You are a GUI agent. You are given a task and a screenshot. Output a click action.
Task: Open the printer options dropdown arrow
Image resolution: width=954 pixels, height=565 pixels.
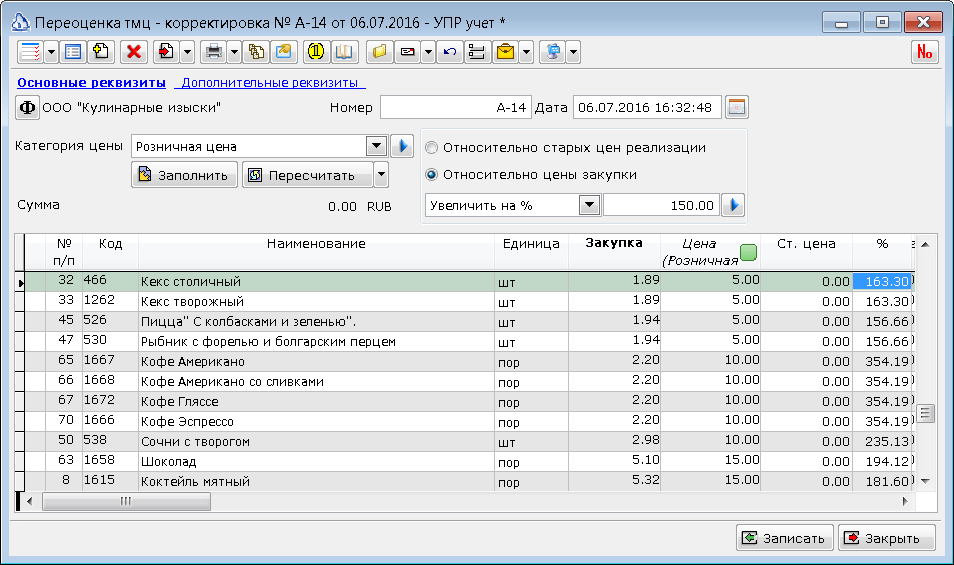pyautogui.click(x=234, y=52)
